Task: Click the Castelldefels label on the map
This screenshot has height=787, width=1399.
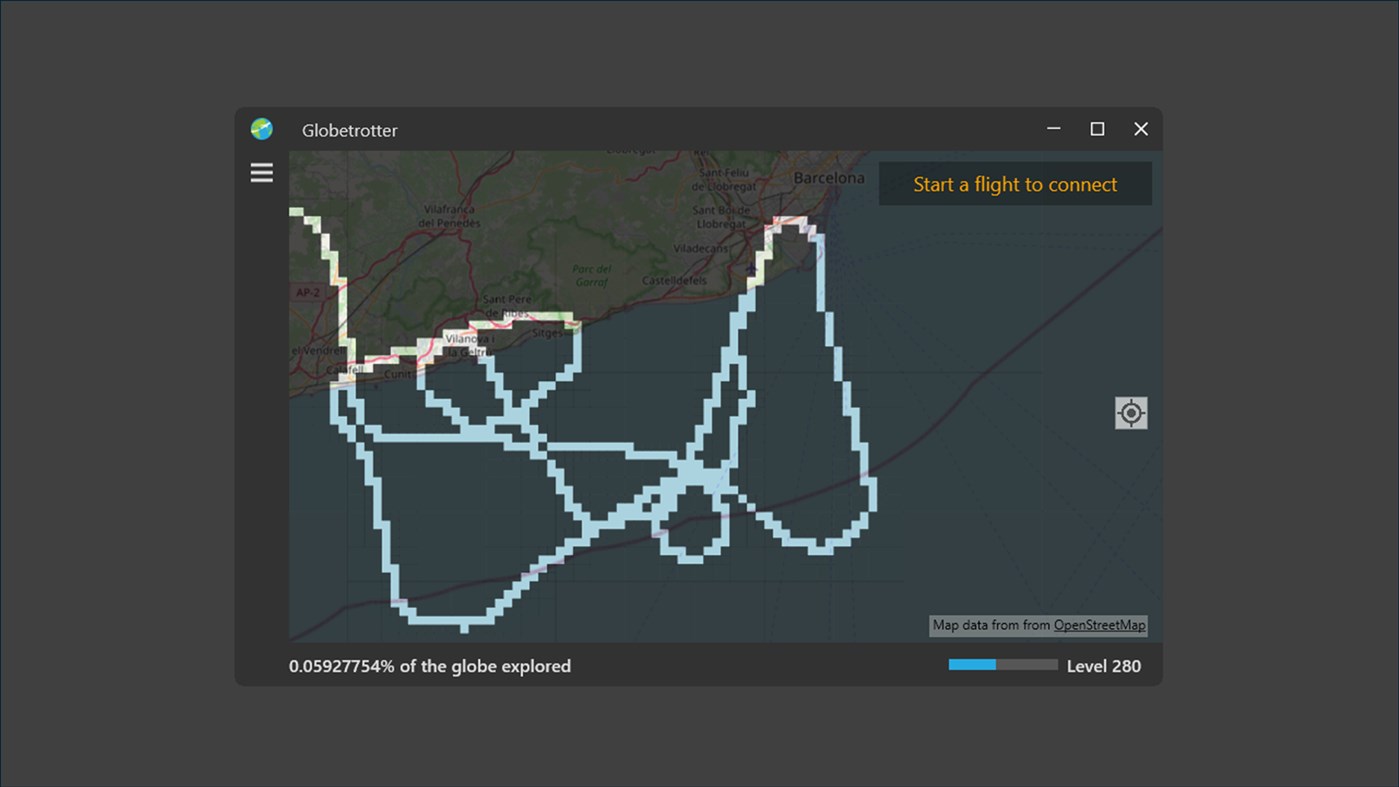Action: pos(675,281)
